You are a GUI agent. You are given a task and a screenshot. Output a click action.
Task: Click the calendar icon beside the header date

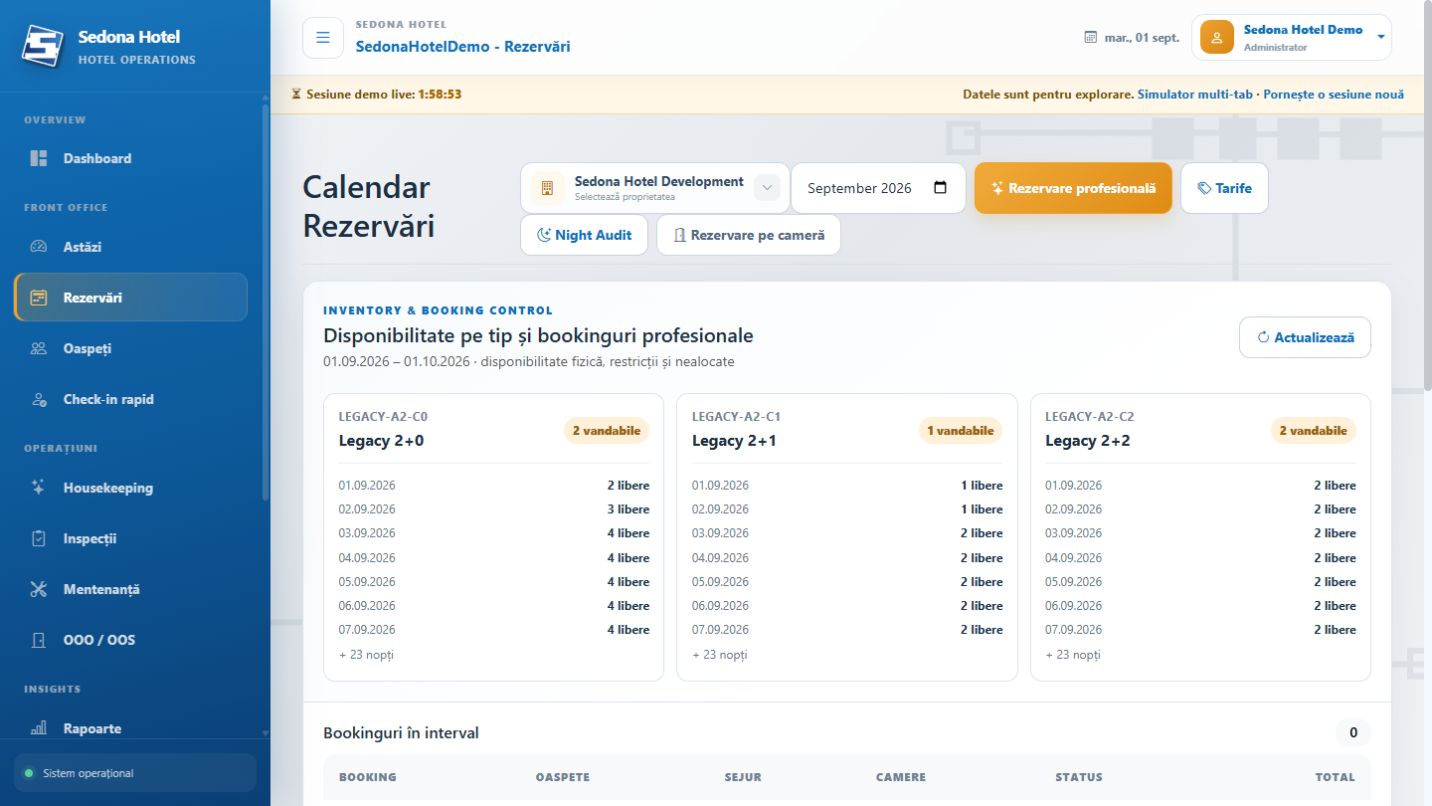pos(1091,38)
